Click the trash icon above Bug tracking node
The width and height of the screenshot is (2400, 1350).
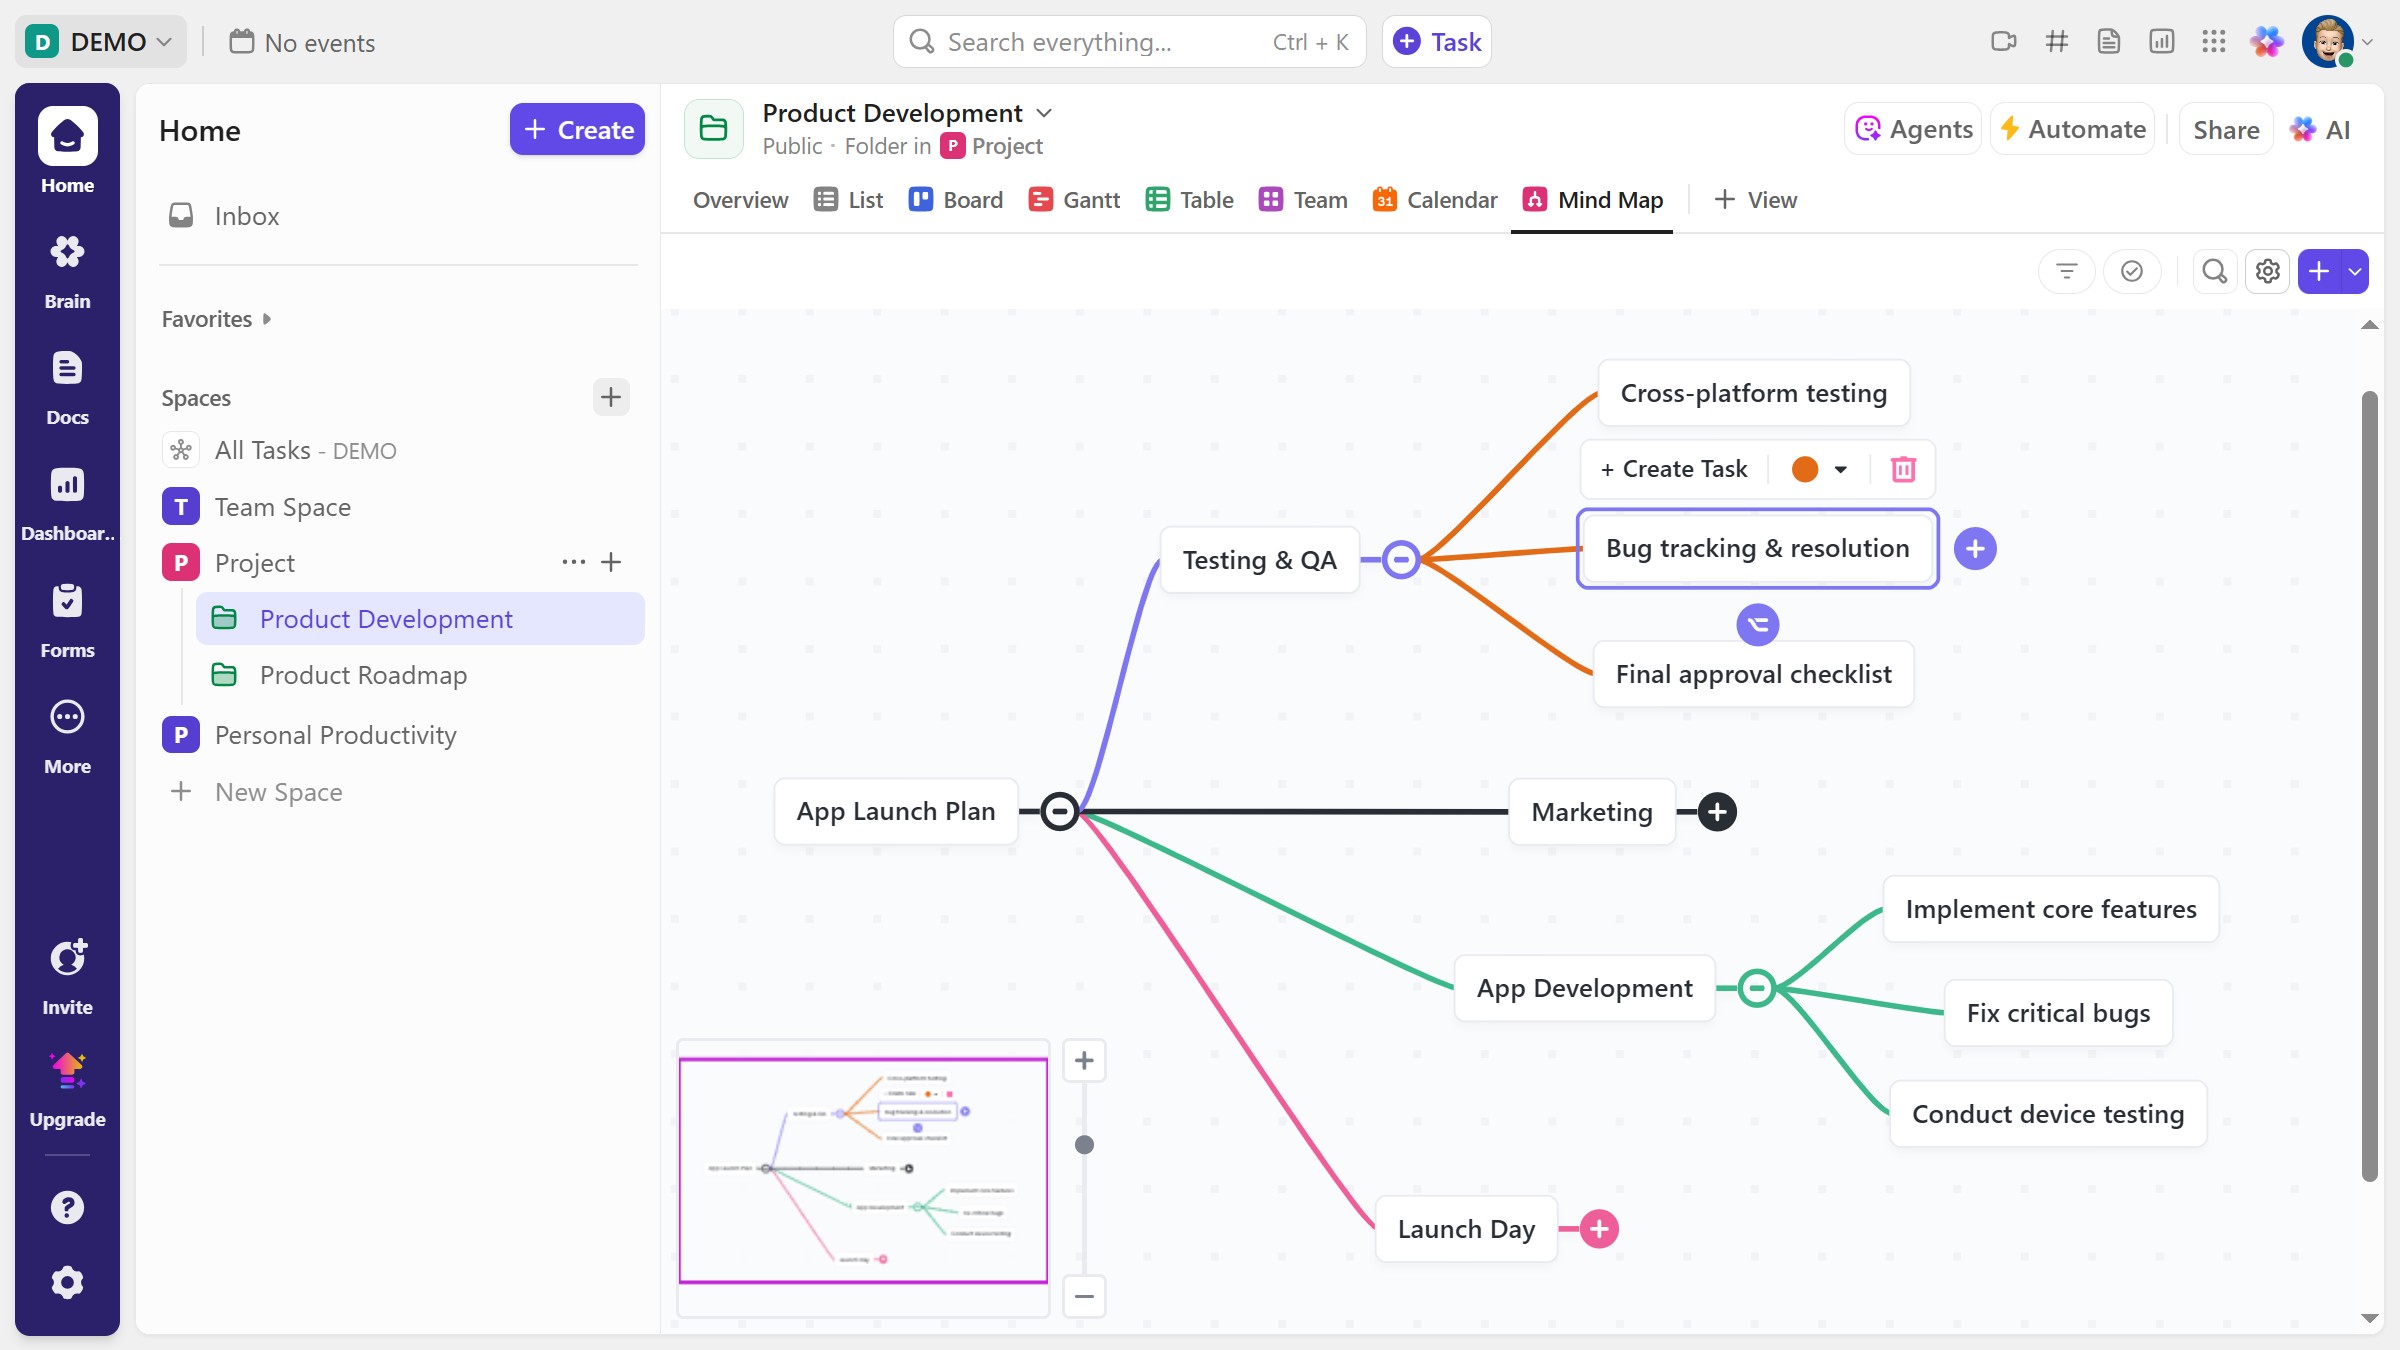tap(1903, 469)
